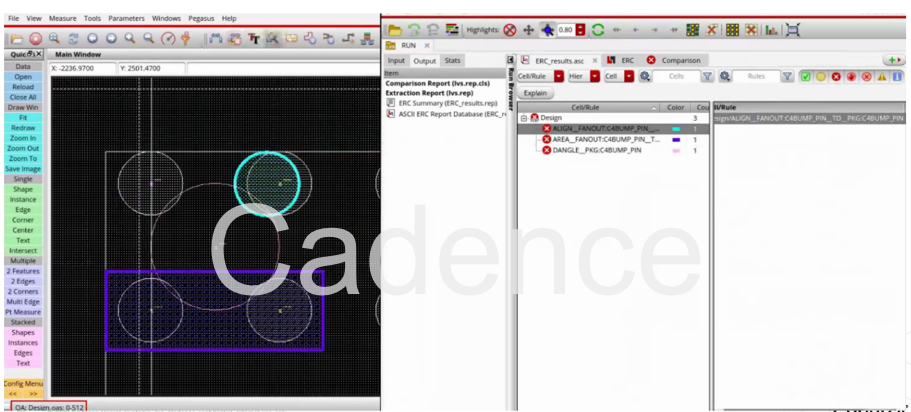This screenshot has height=412, width=911.
Task: Click the open folder icon in layout toolbar
Action: (x=17, y=37)
